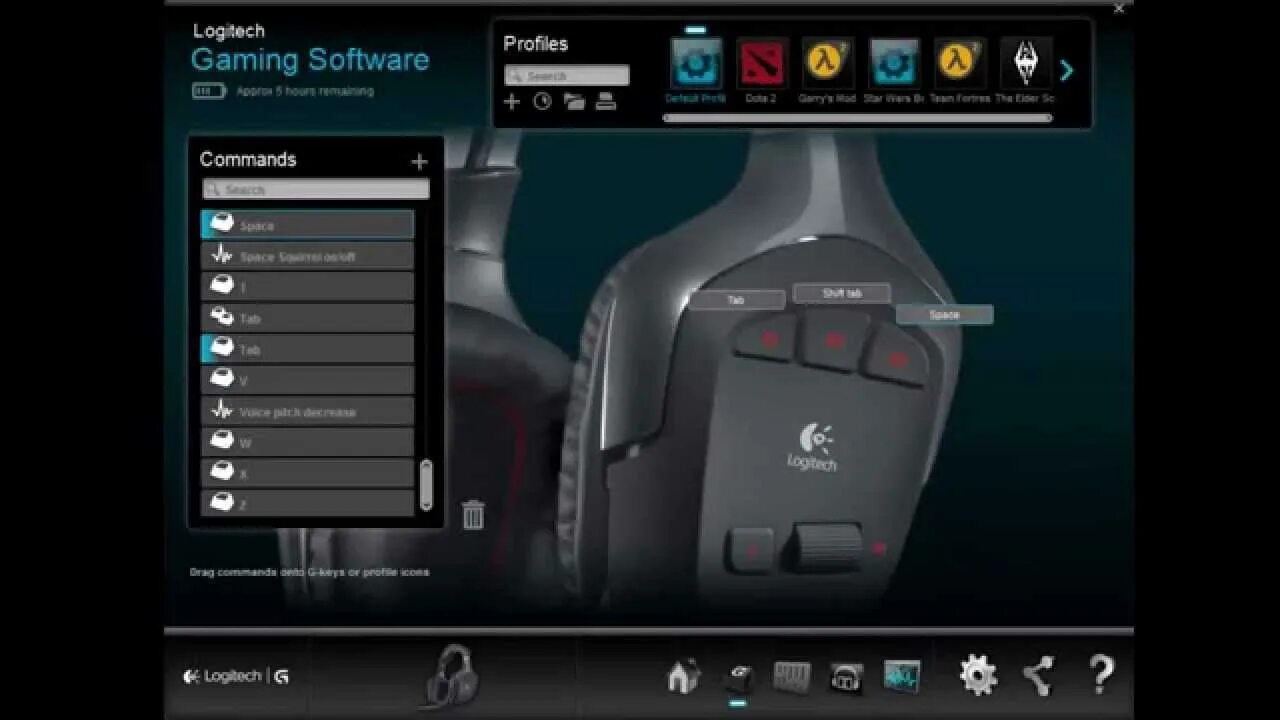Select the Garry's Mod profile

[828, 64]
